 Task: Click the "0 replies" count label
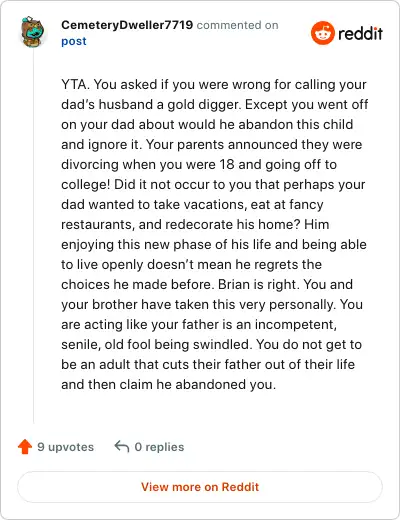point(159,447)
